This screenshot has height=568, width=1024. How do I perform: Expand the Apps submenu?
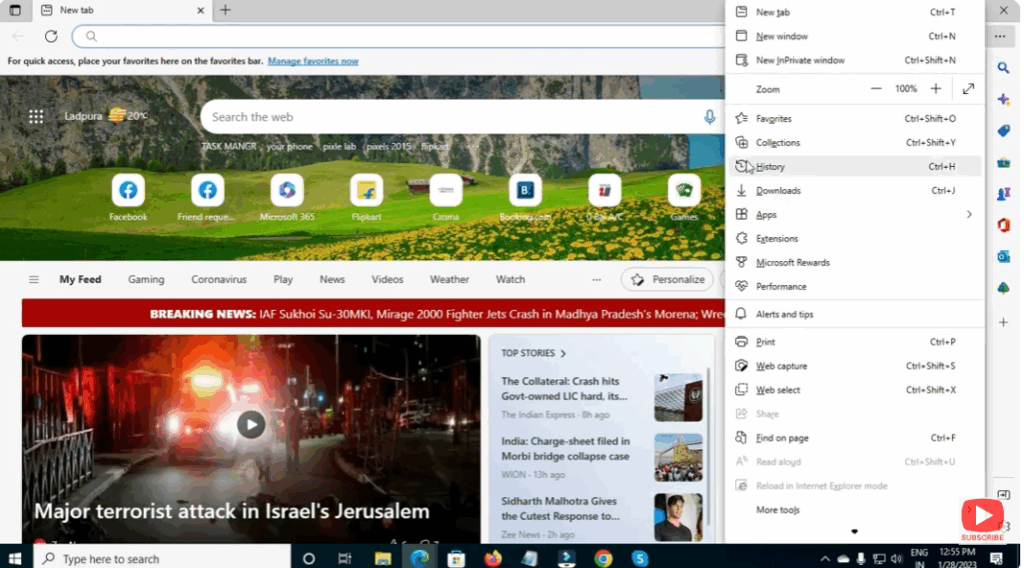click(854, 215)
